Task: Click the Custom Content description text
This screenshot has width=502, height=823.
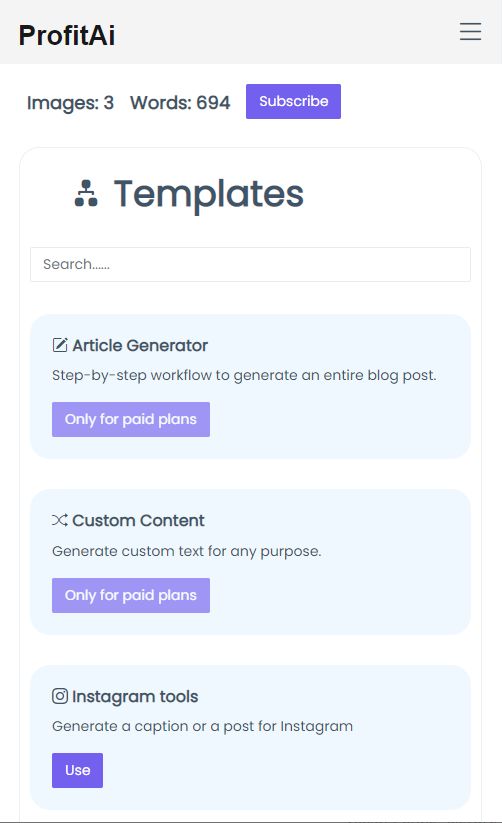Action: 186,551
